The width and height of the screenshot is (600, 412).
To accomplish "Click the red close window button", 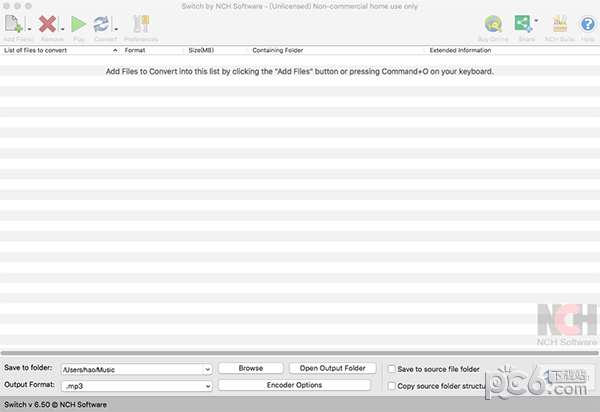I will tap(7, 6).
